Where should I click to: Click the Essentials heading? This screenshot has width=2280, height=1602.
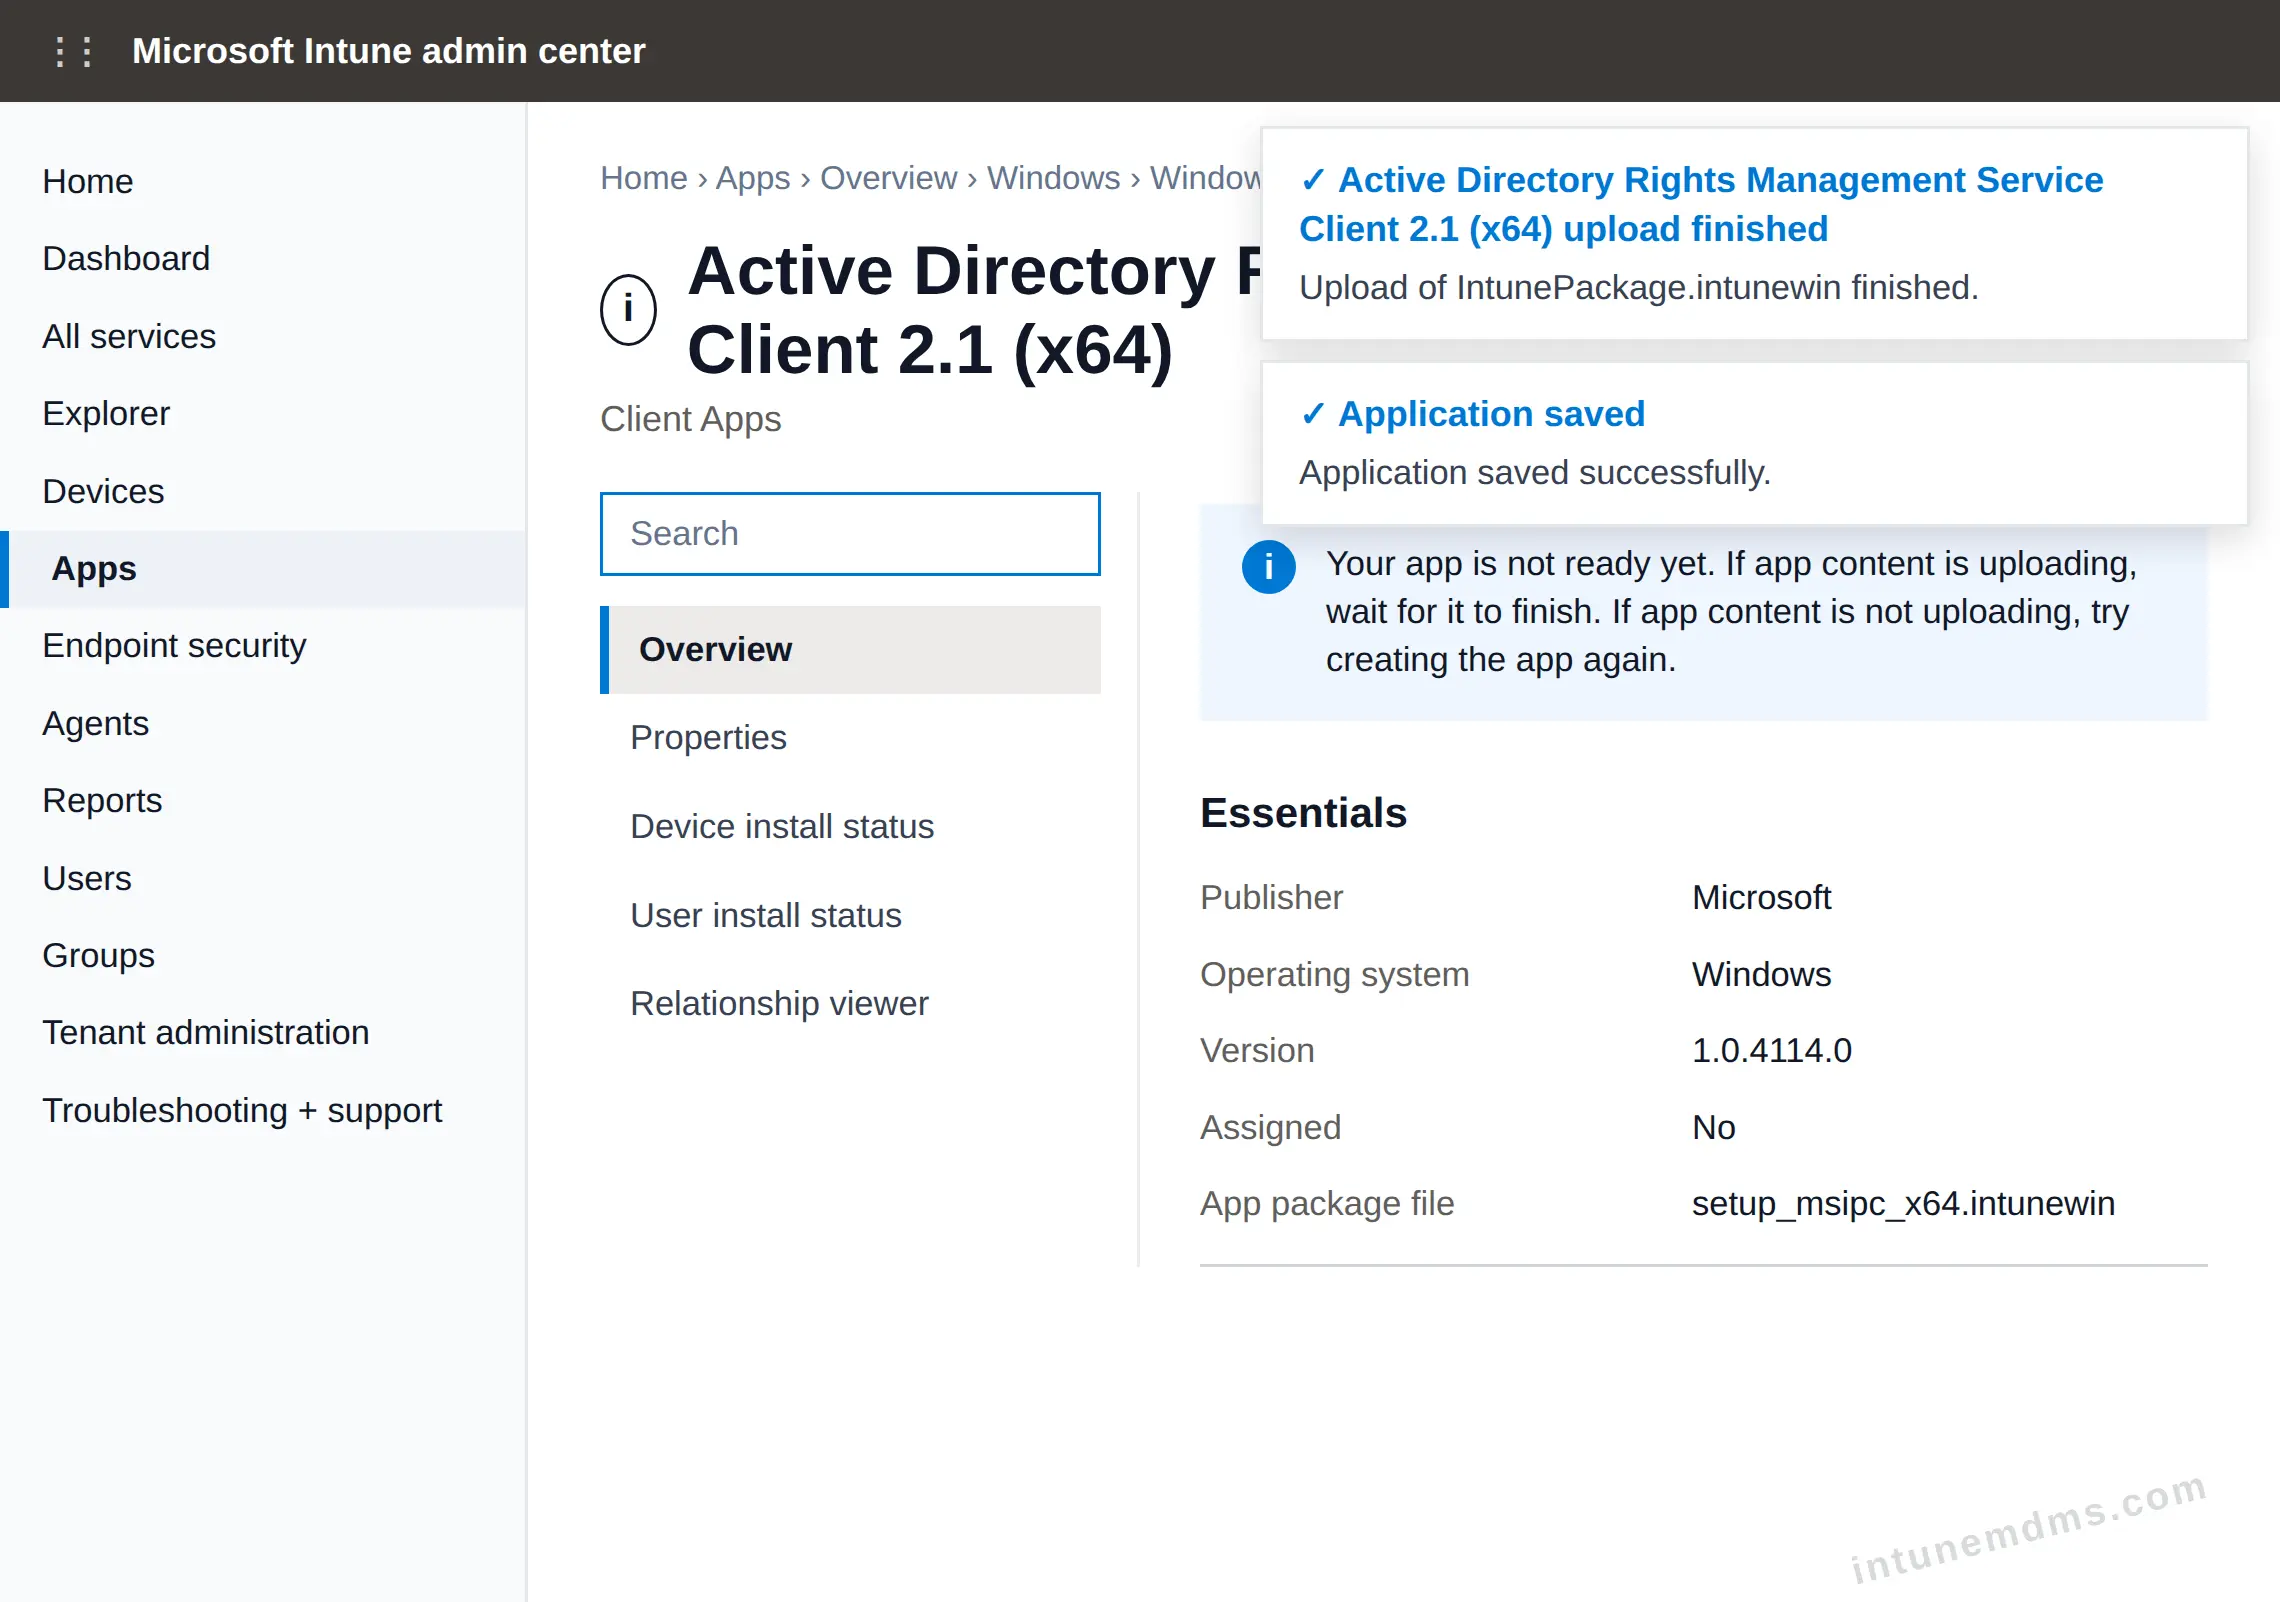[x=1303, y=813]
